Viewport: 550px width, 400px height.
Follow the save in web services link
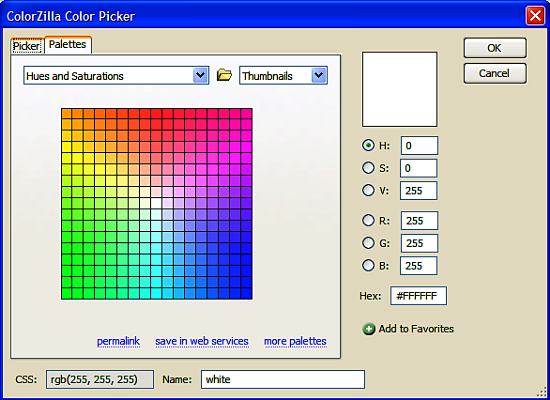click(x=202, y=341)
